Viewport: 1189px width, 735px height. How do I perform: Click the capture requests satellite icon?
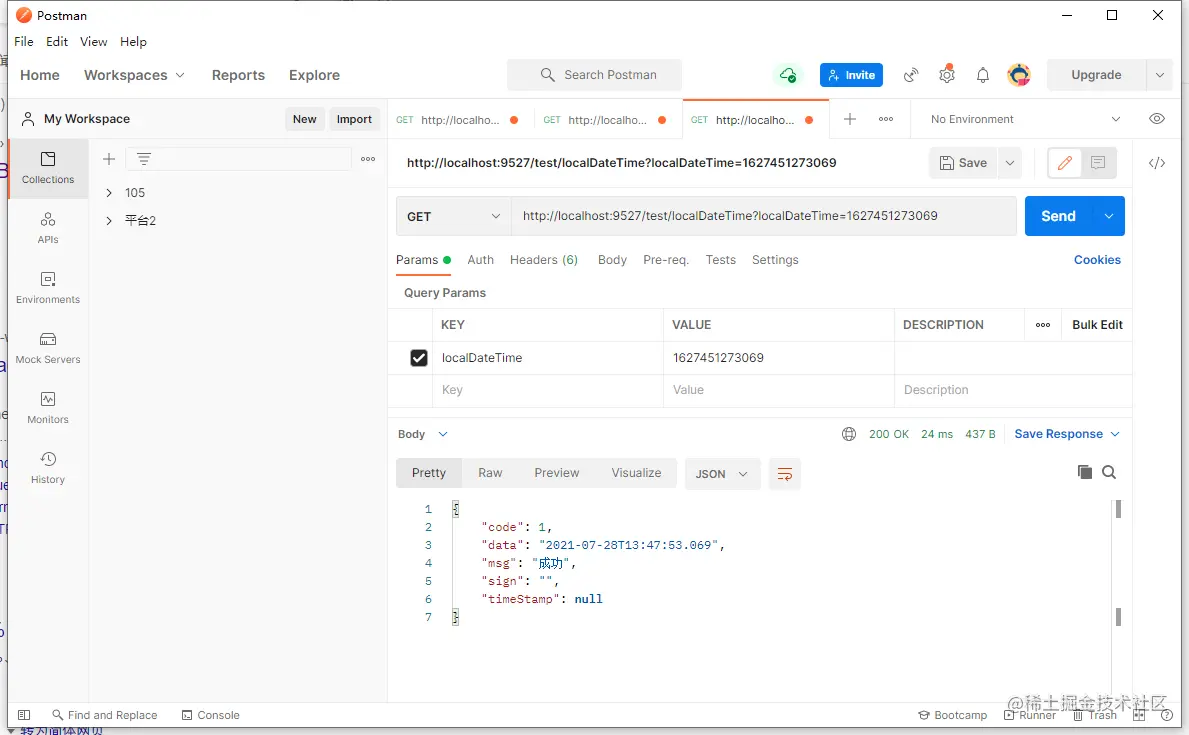(911, 75)
